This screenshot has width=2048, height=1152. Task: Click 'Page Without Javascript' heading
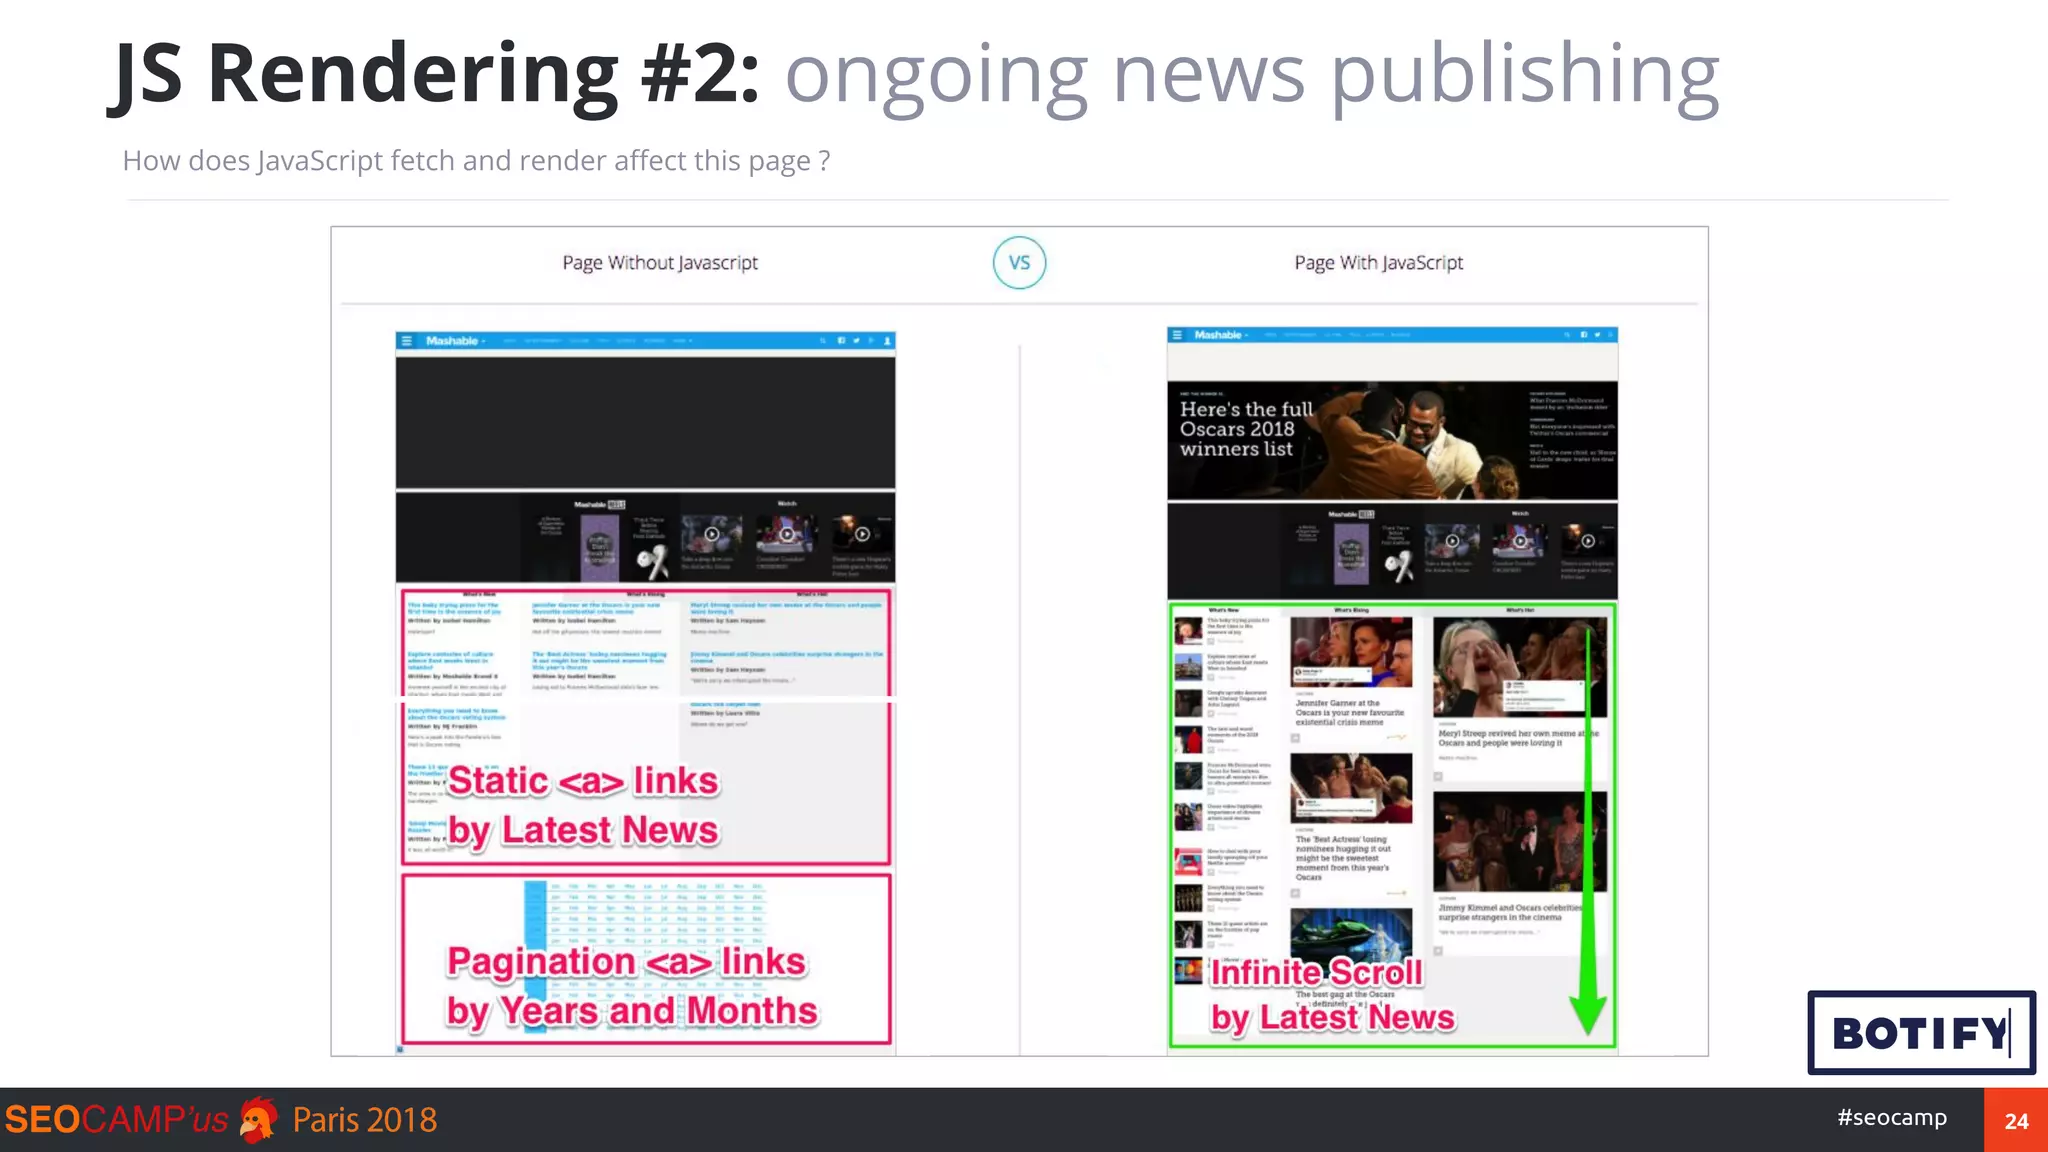(660, 263)
